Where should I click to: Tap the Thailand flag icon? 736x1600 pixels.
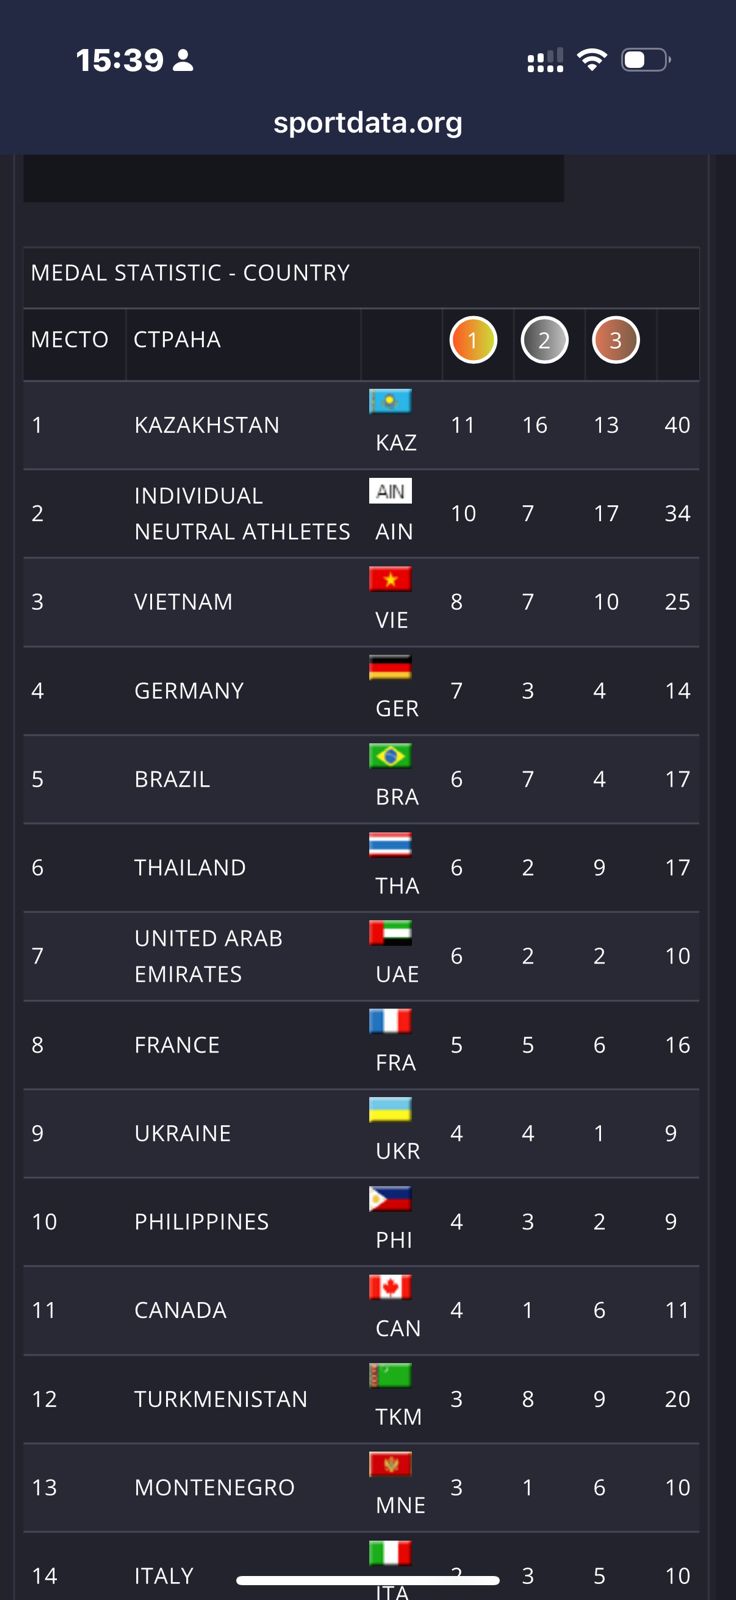tap(390, 844)
